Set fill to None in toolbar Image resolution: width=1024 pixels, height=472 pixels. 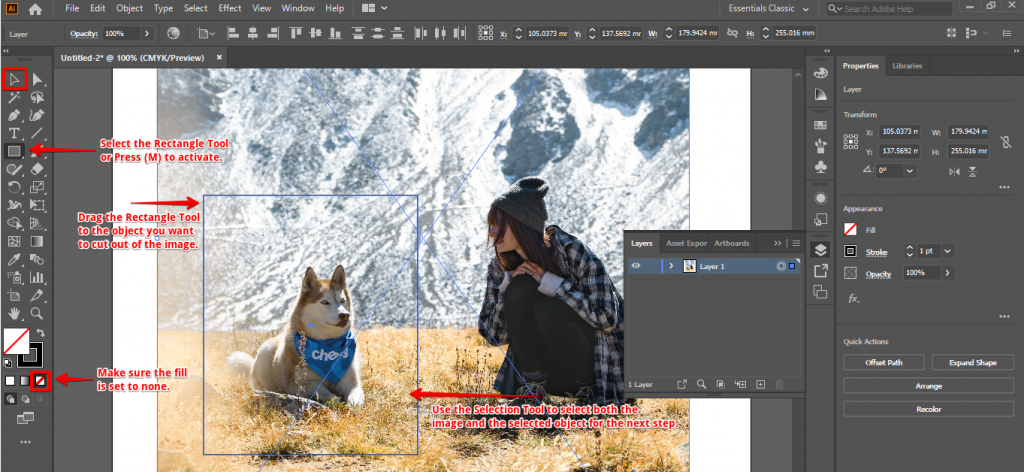point(41,380)
